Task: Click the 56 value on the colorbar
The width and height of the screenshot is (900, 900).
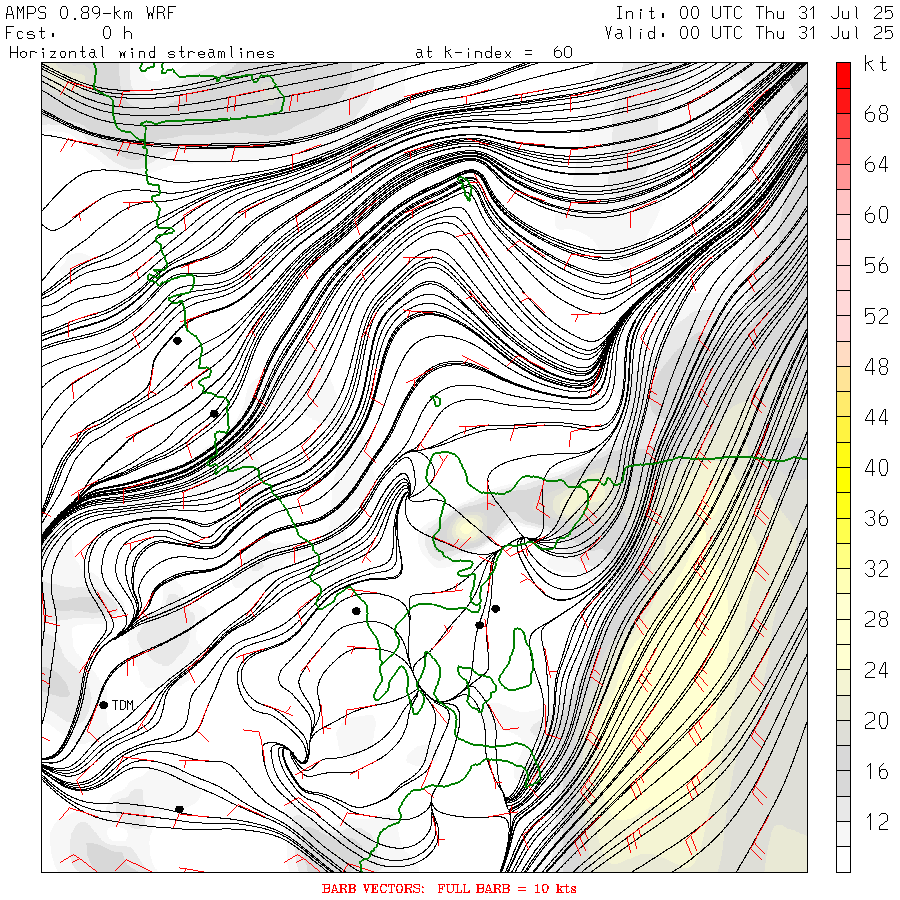Action: 876,266
